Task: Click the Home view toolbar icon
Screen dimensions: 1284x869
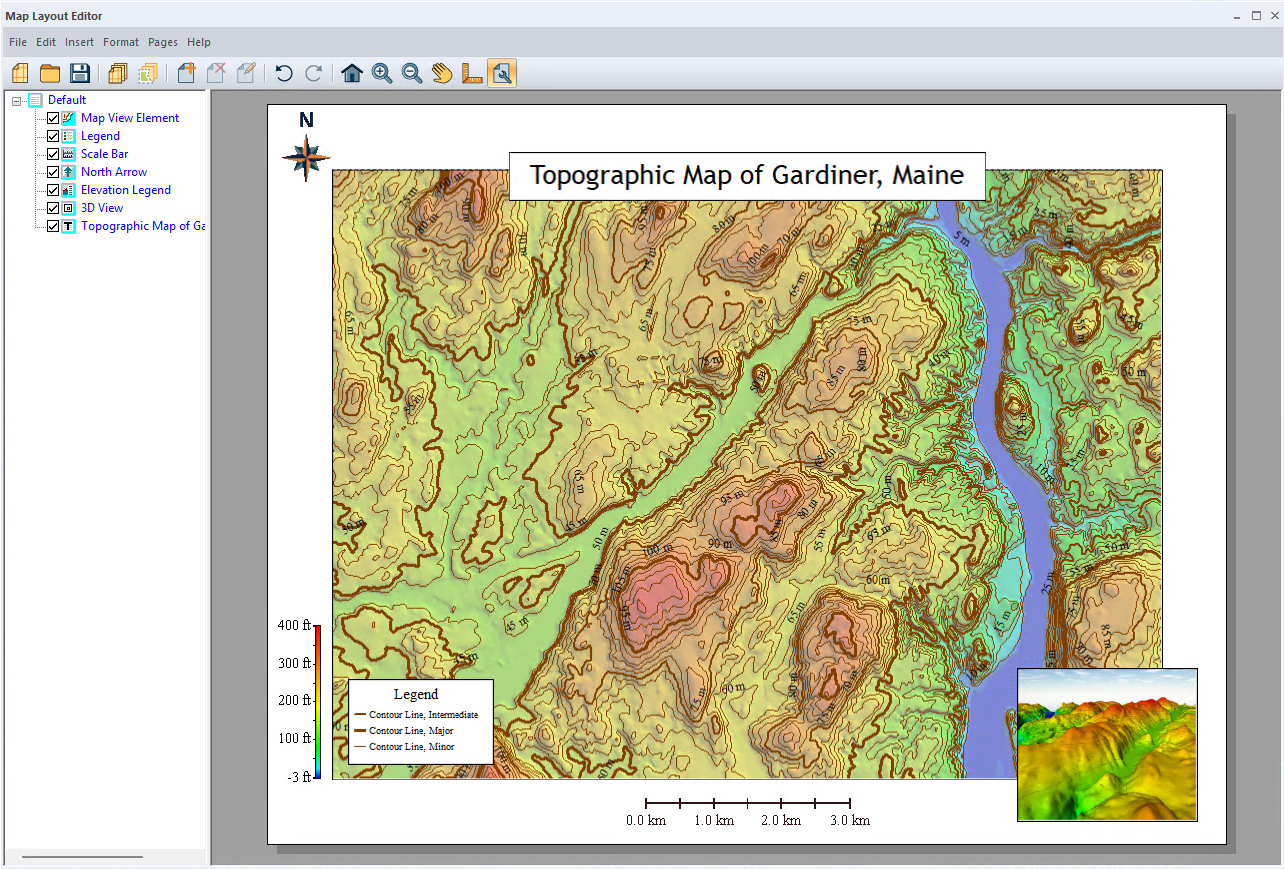Action: tap(352, 73)
